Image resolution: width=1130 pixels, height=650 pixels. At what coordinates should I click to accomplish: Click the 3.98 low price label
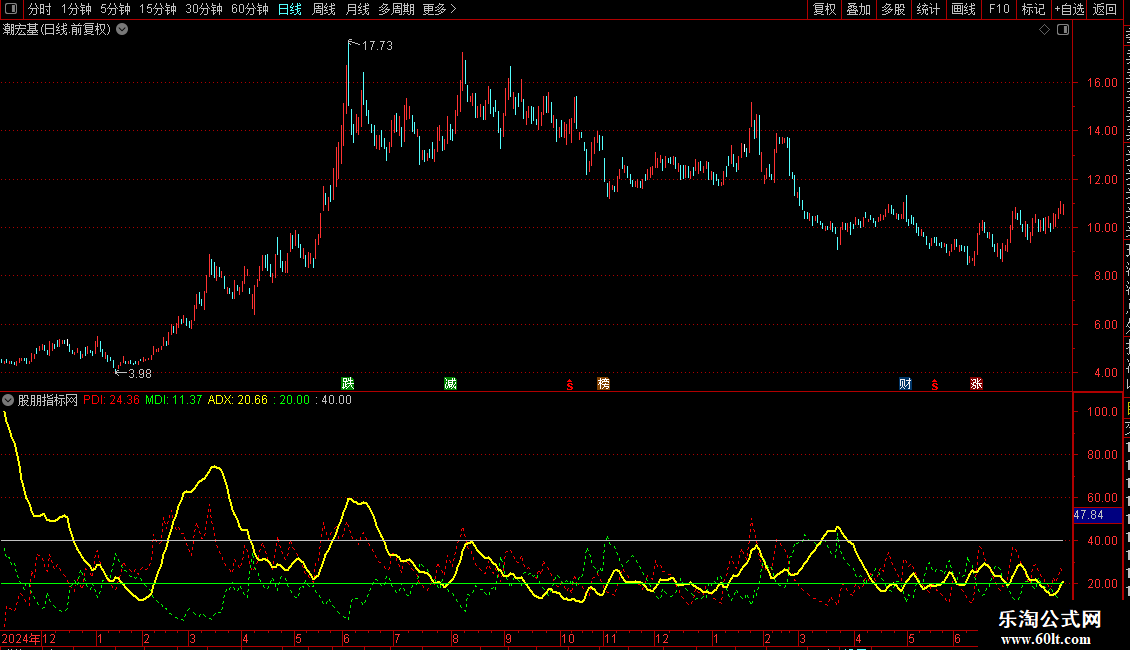point(140,373)
